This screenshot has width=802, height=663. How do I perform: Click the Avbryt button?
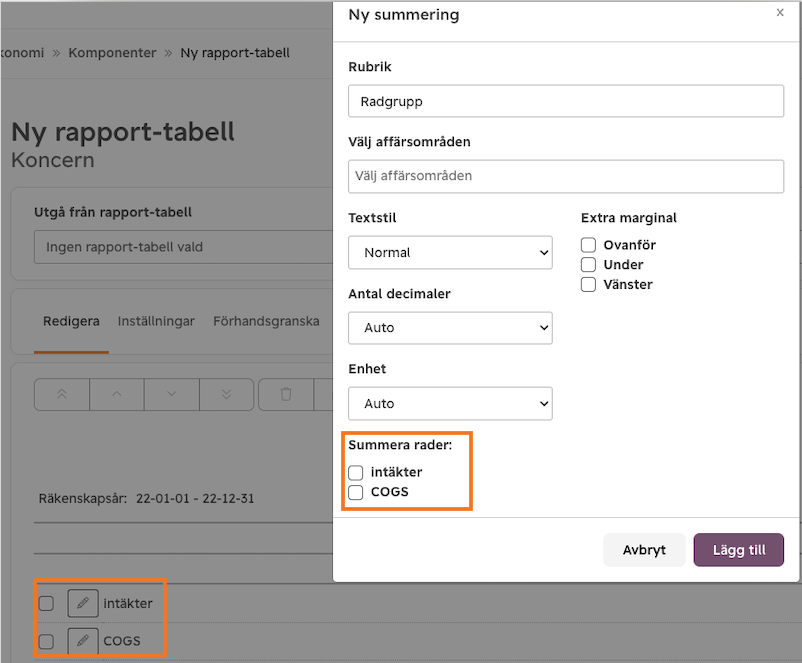point(644,550)
